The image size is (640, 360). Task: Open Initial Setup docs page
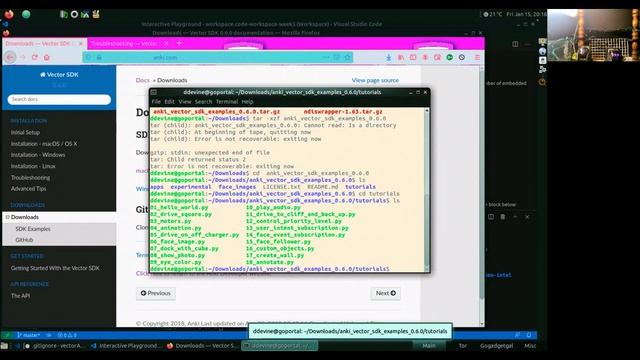25,132
